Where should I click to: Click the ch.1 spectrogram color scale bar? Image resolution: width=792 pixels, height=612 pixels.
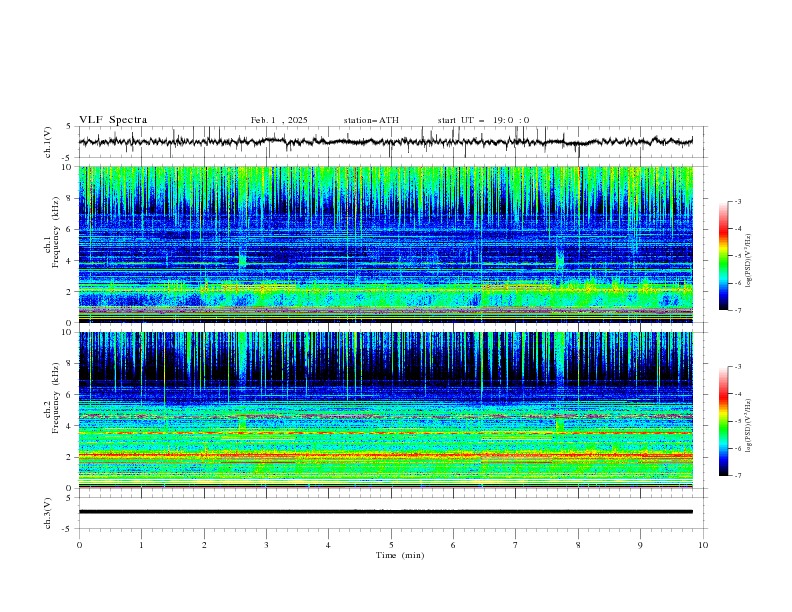click(723, 256)
